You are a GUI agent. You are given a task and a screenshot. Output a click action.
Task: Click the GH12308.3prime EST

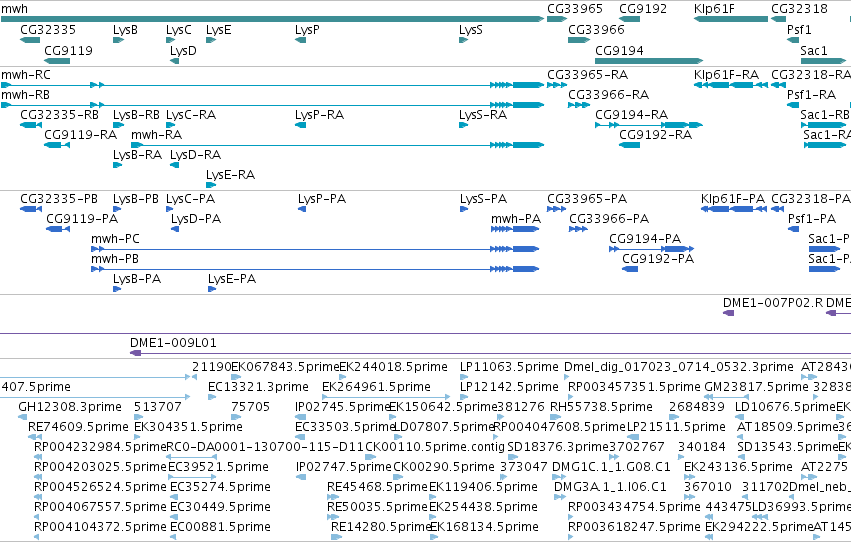tap(23, 417)
